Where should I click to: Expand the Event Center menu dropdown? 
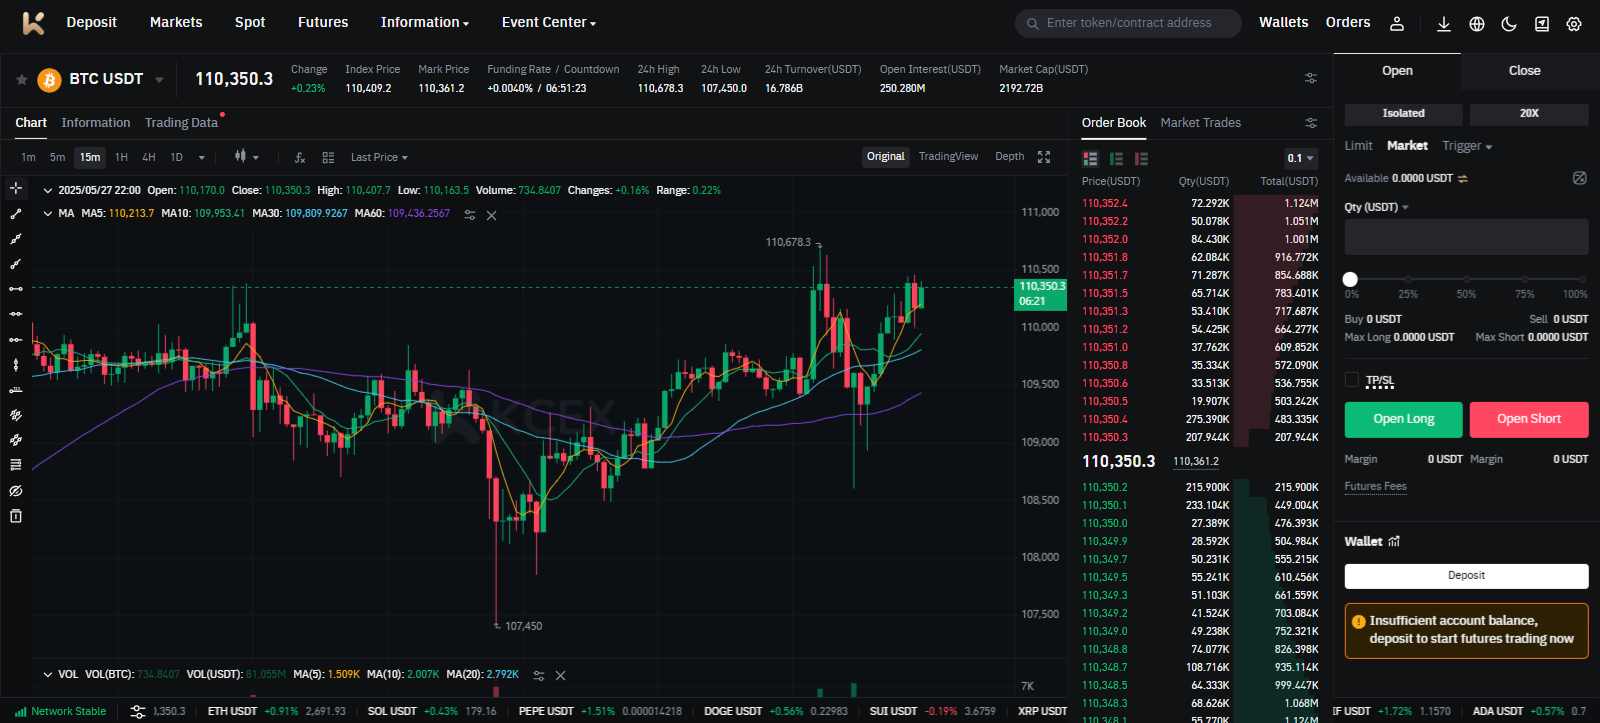click(548, 22)
